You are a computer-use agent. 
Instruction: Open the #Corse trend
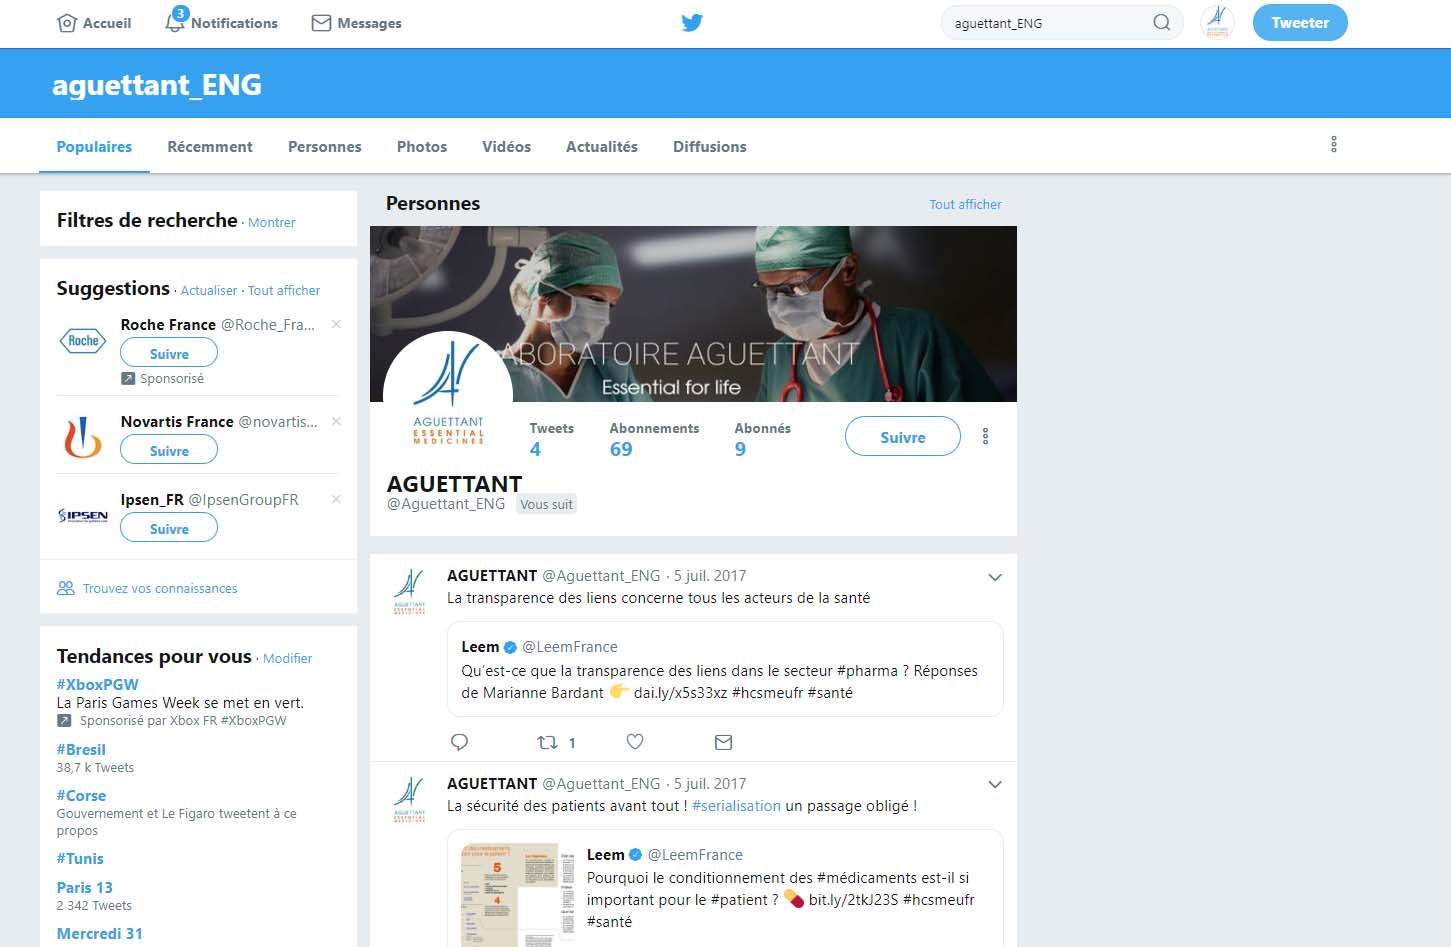point(81,796)
